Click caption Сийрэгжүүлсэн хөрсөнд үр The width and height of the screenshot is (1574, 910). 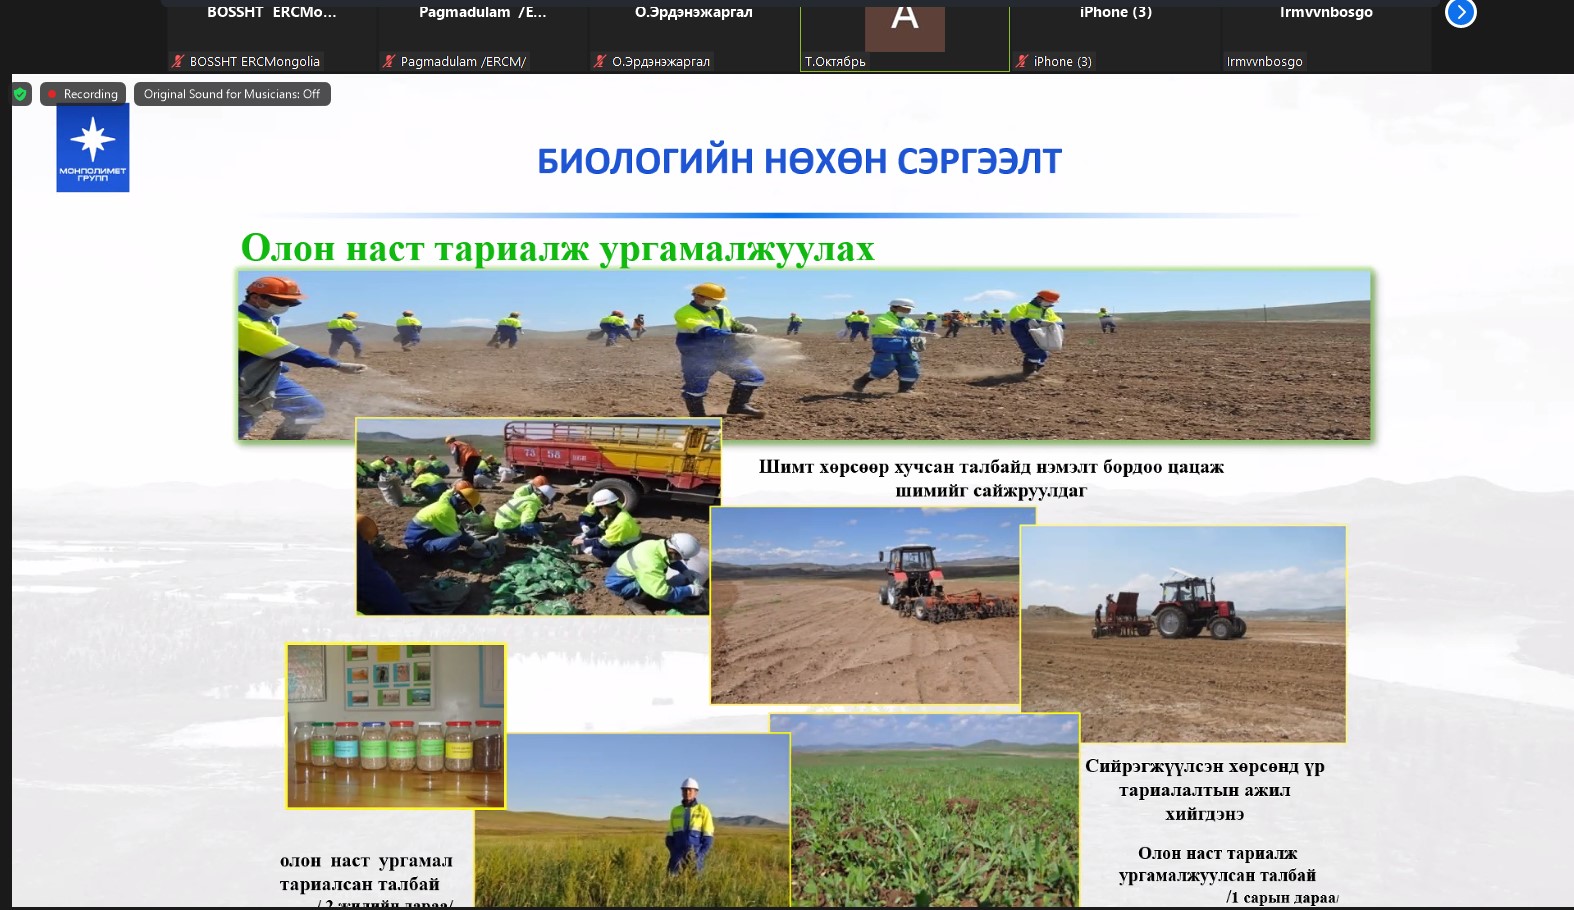tap(1205, 790)
